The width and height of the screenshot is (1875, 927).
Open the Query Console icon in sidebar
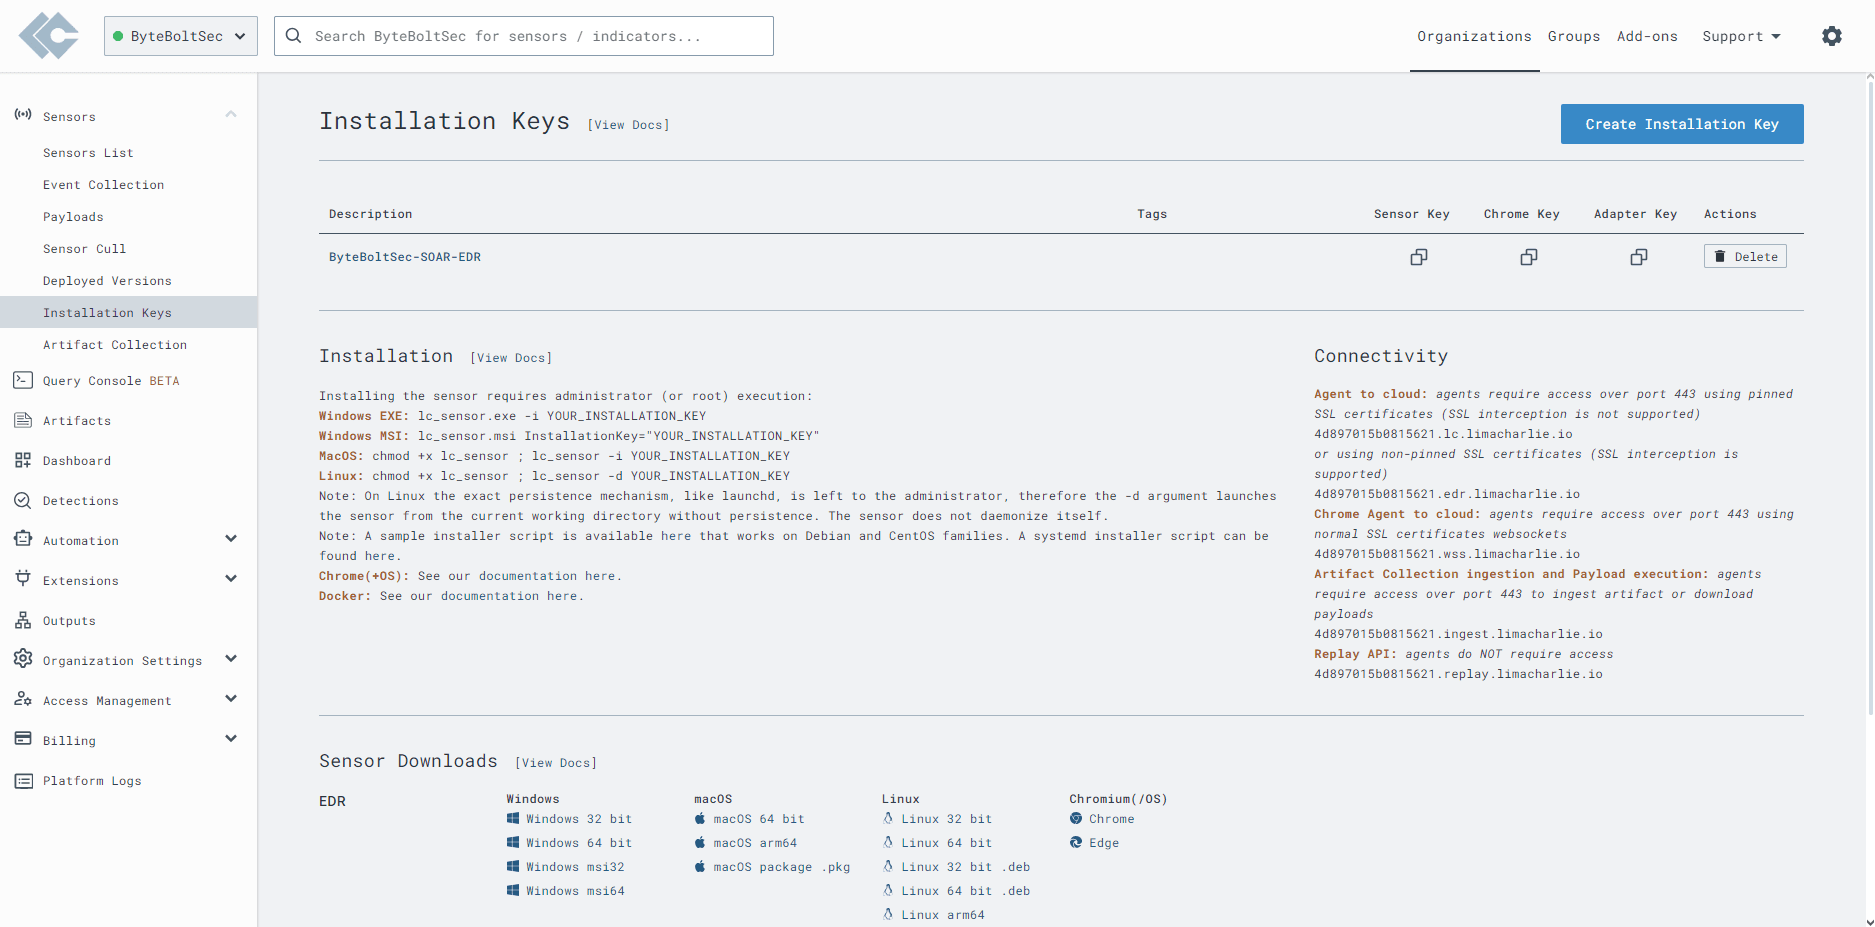[x=23, y=380]
